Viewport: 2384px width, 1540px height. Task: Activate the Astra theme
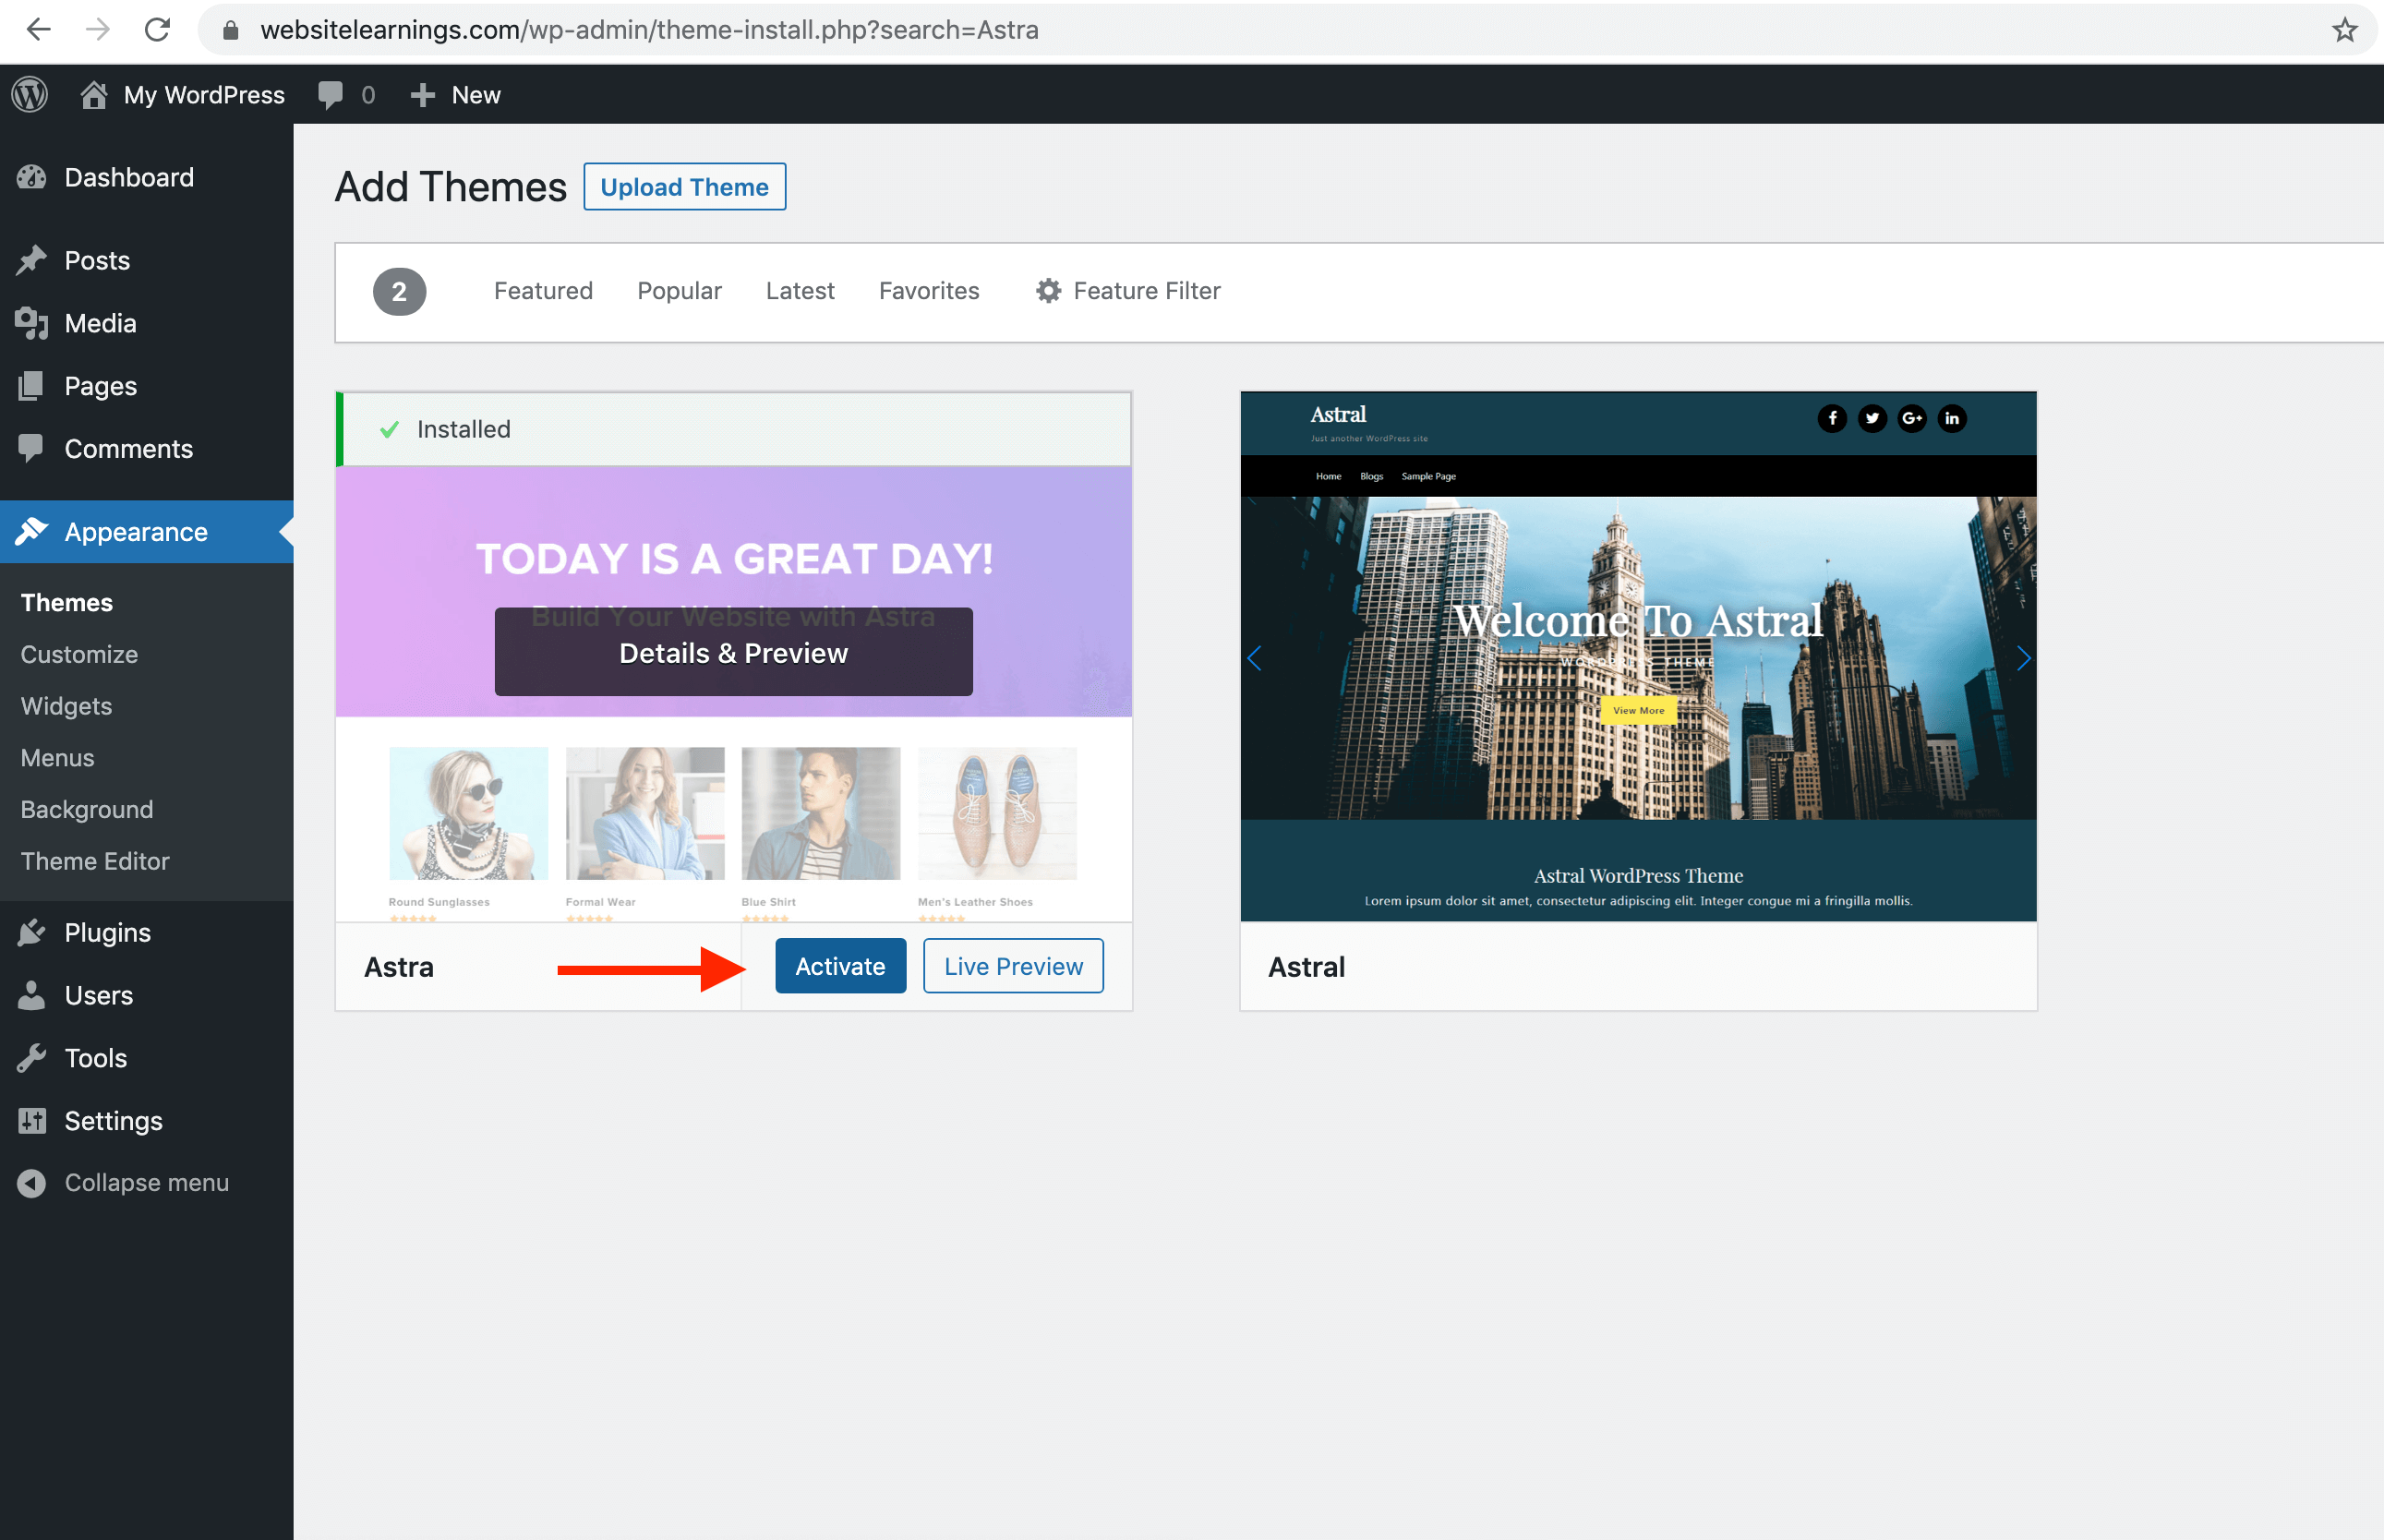pos(840,966)
